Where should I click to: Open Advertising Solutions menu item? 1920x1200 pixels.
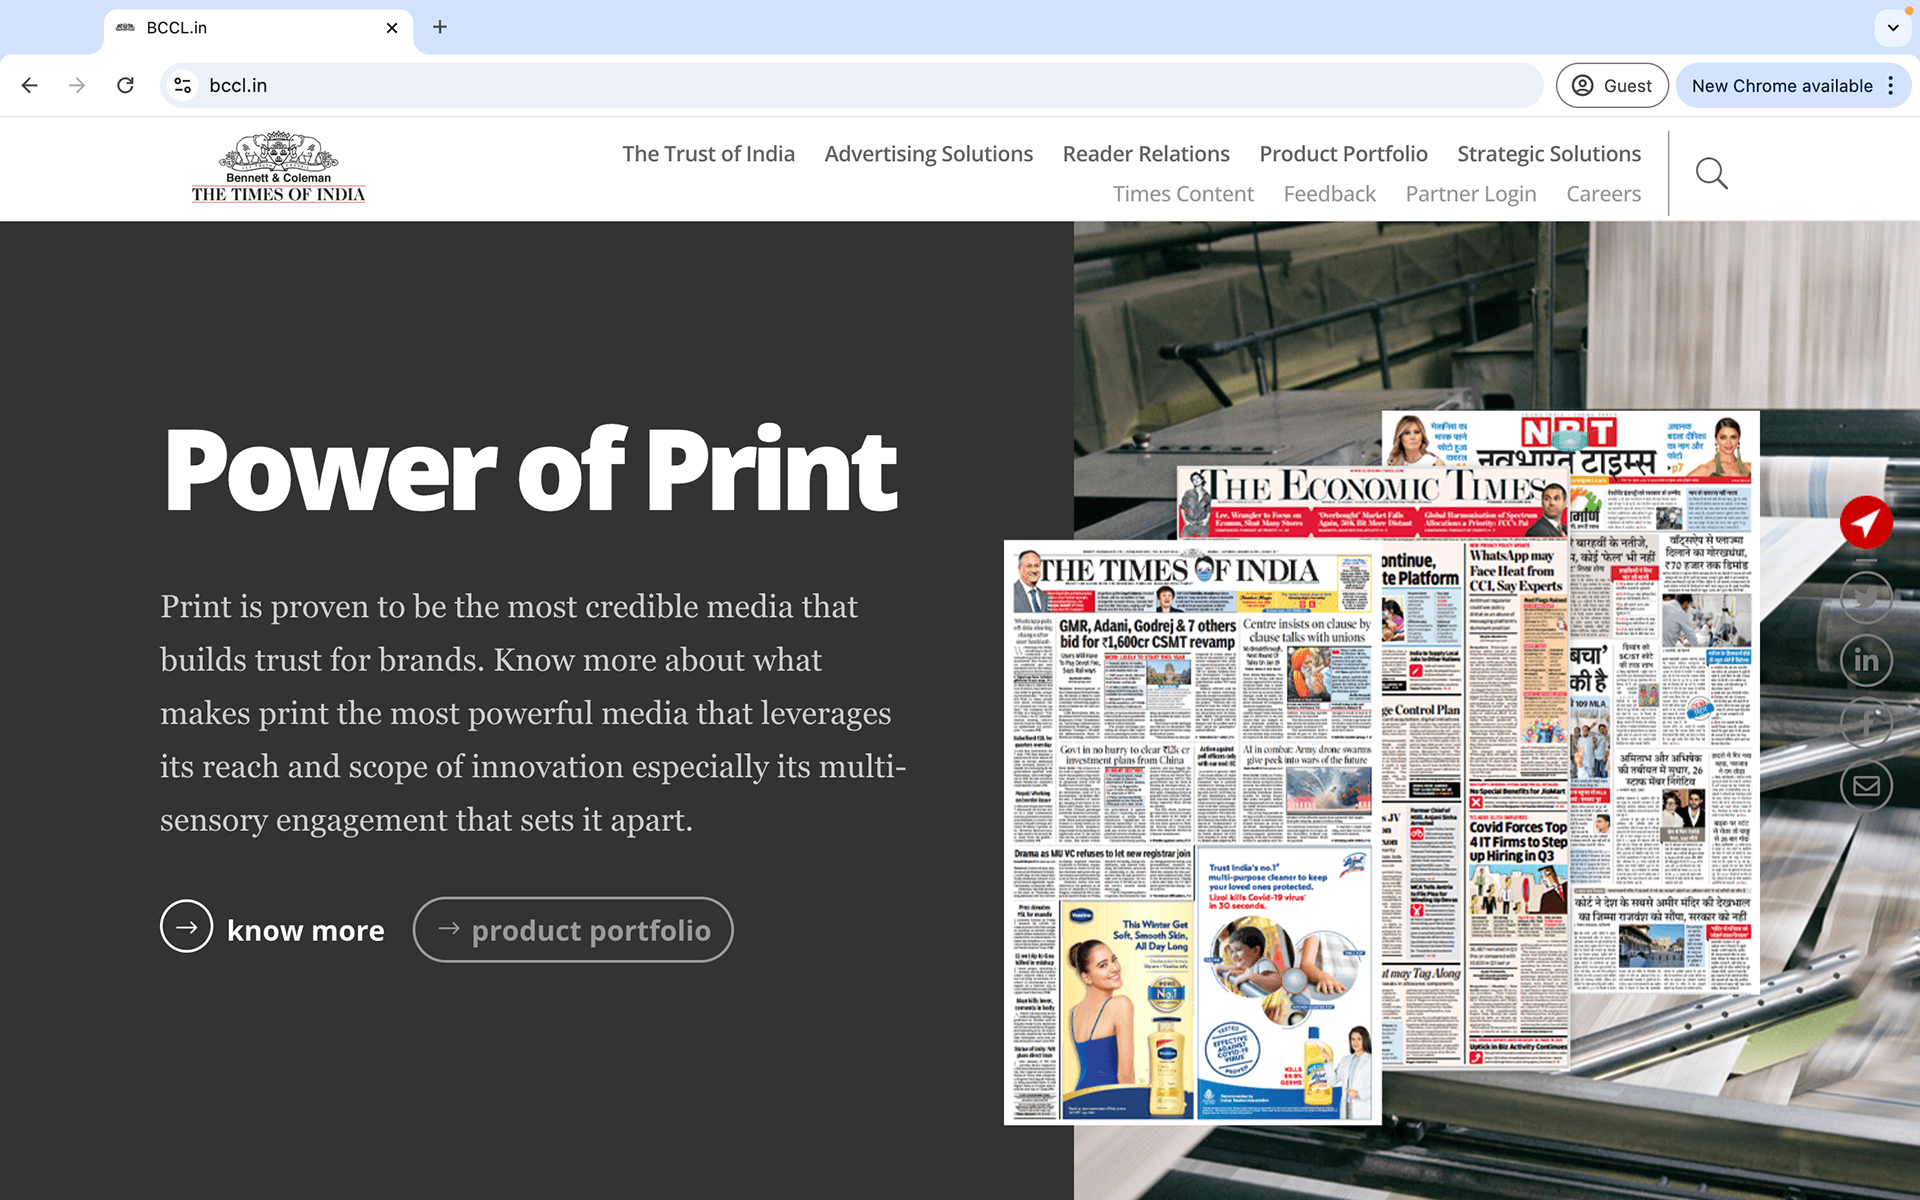[x=928, y=154]
